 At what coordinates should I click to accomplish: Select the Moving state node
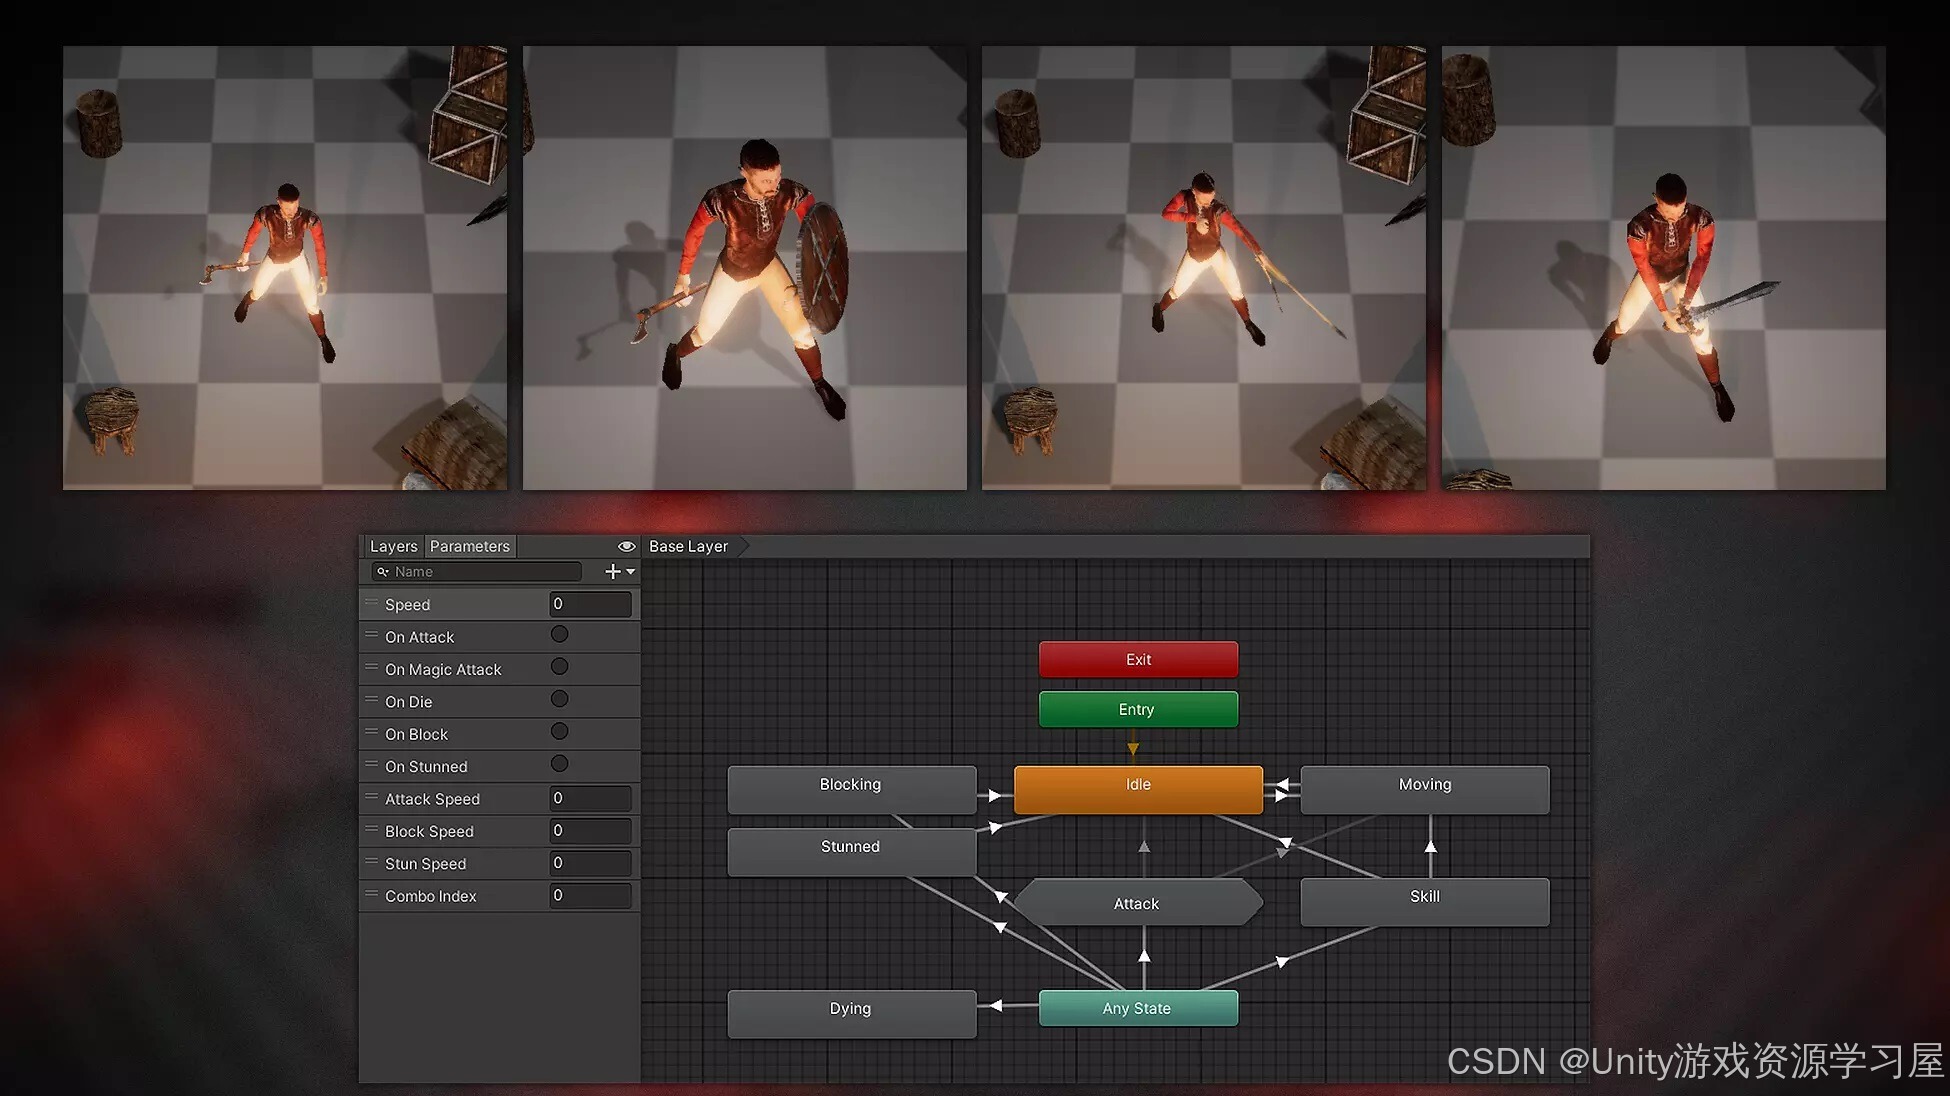point(1424,785)
